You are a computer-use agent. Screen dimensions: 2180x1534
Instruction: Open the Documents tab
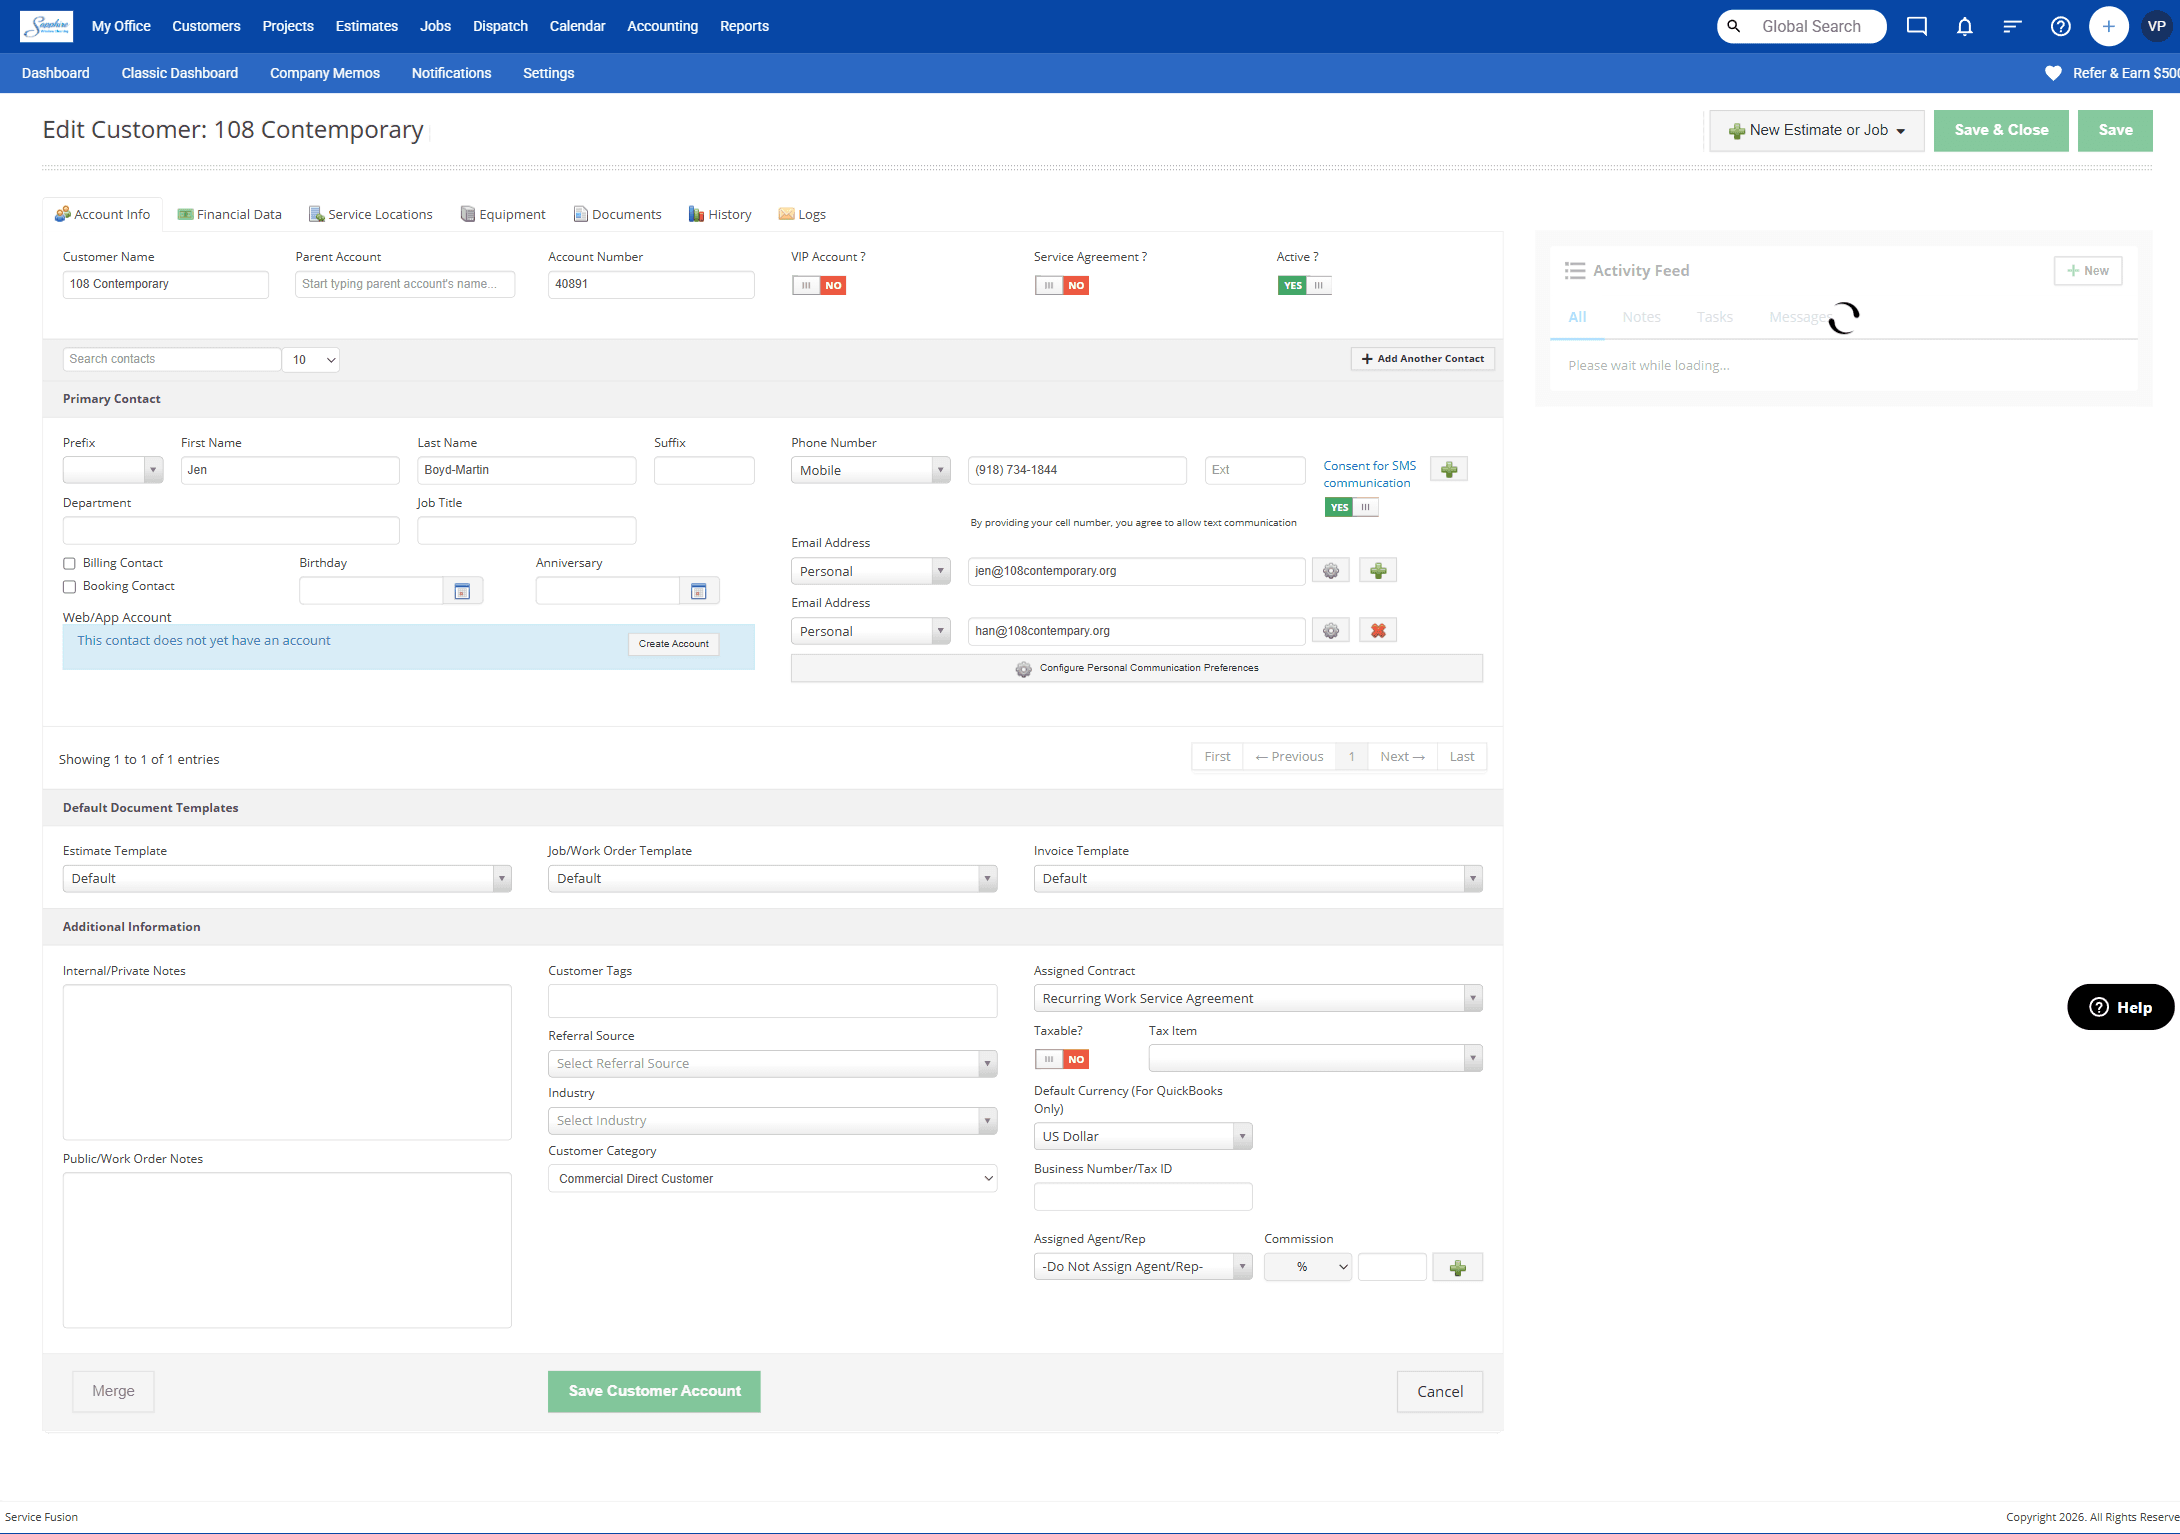617,215
